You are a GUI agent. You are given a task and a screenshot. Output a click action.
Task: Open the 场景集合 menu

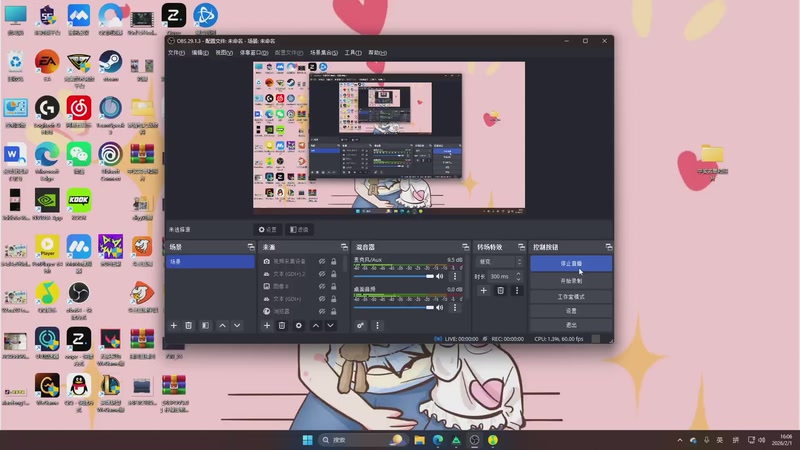pos(324,53)
